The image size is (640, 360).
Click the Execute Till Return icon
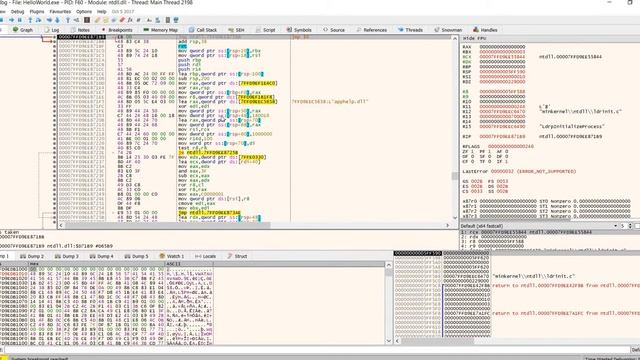pos(68,20)
